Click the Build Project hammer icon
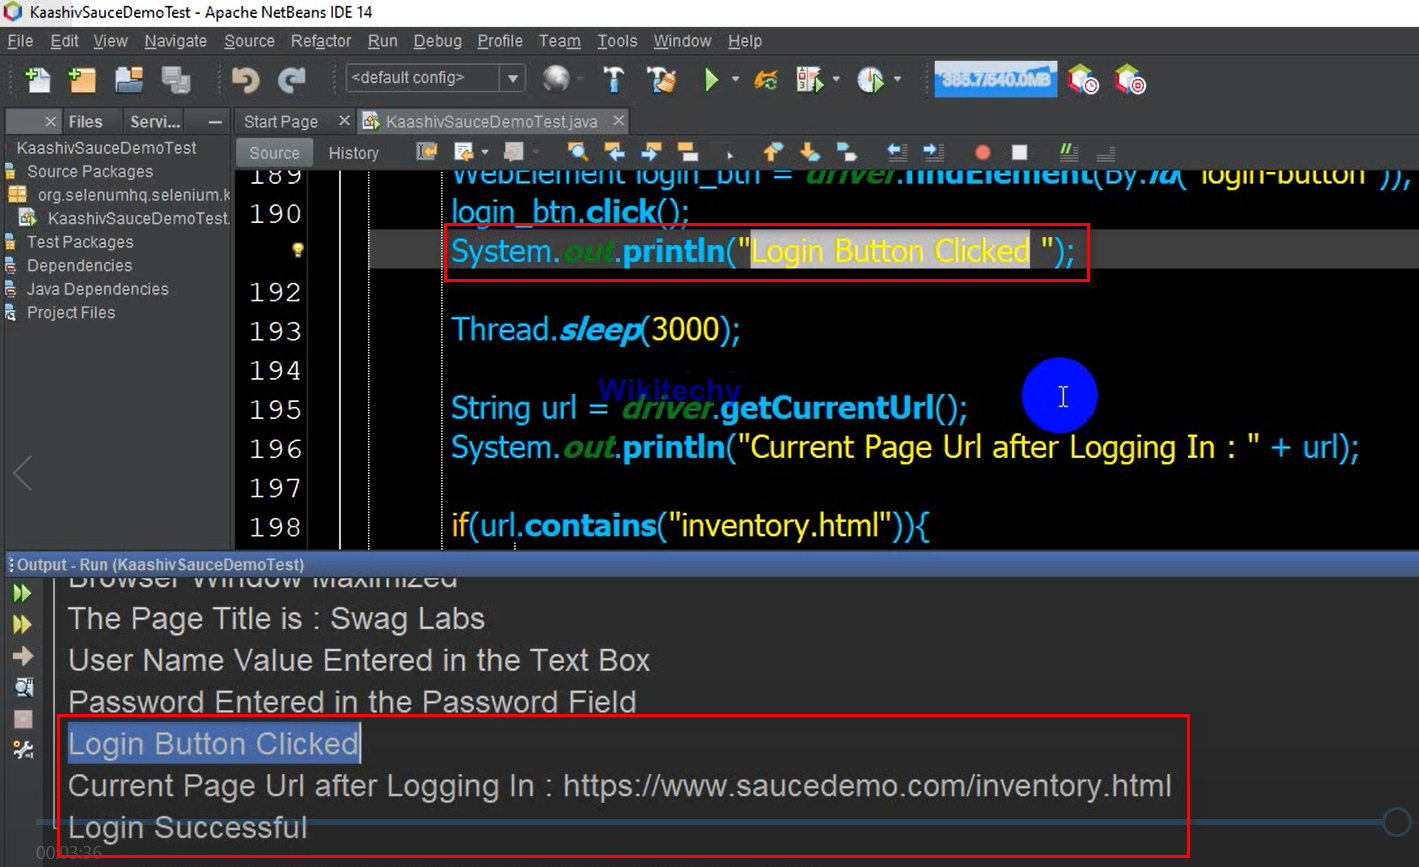The width and height of the screenshot is (1419, 867). coord(613,79)
